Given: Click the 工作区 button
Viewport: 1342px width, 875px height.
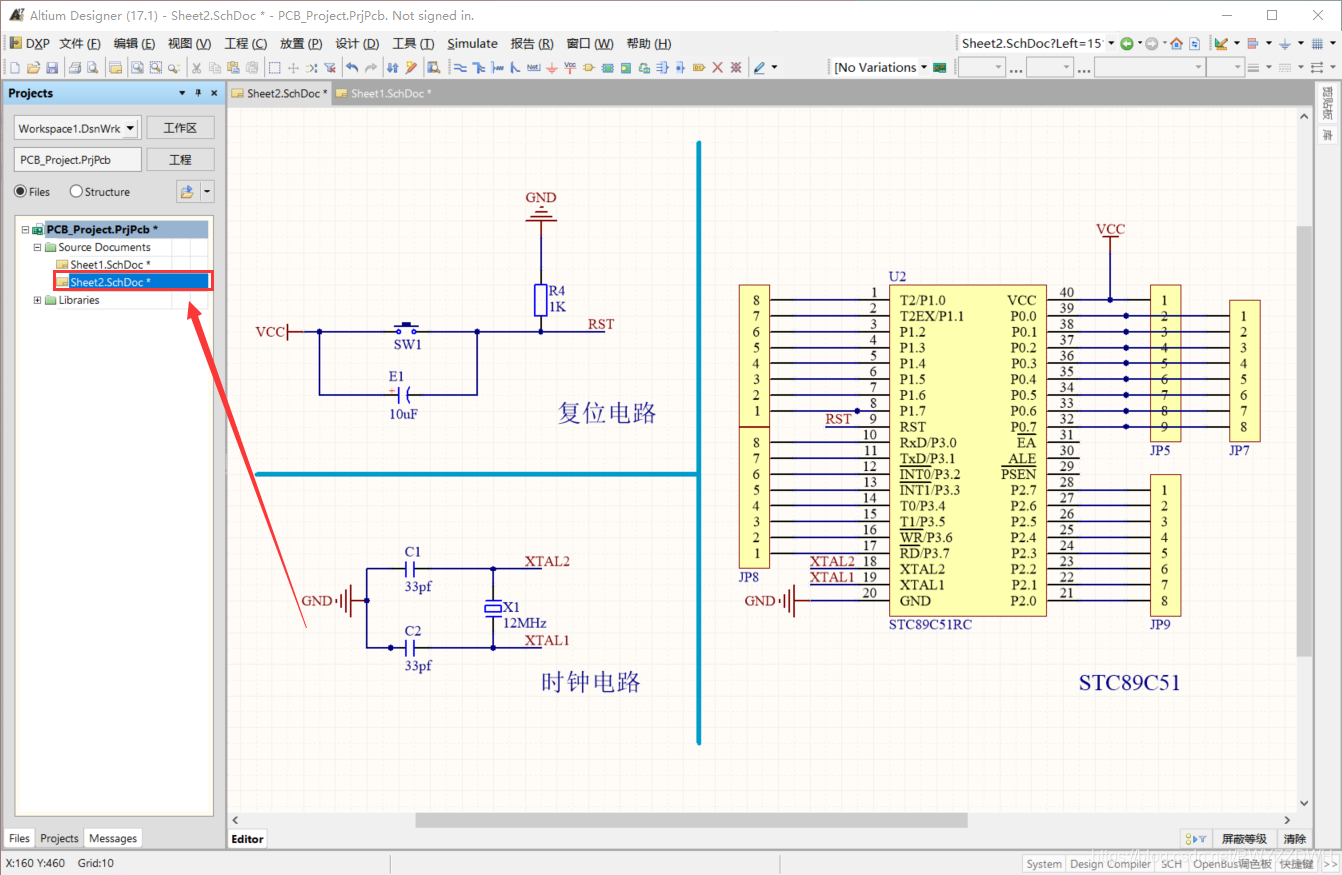Looking at the screenshot, I should [x=180, y=128].
